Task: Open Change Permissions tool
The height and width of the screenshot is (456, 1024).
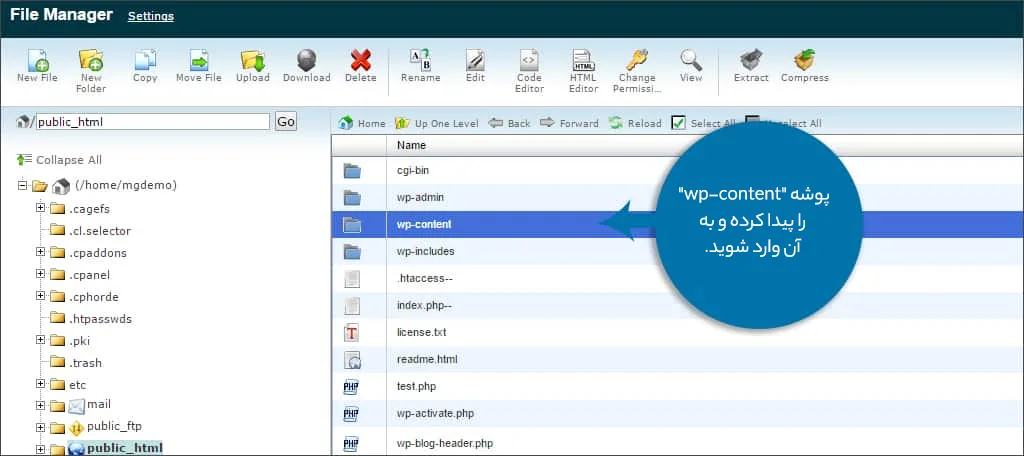Action: coord(637,71)
